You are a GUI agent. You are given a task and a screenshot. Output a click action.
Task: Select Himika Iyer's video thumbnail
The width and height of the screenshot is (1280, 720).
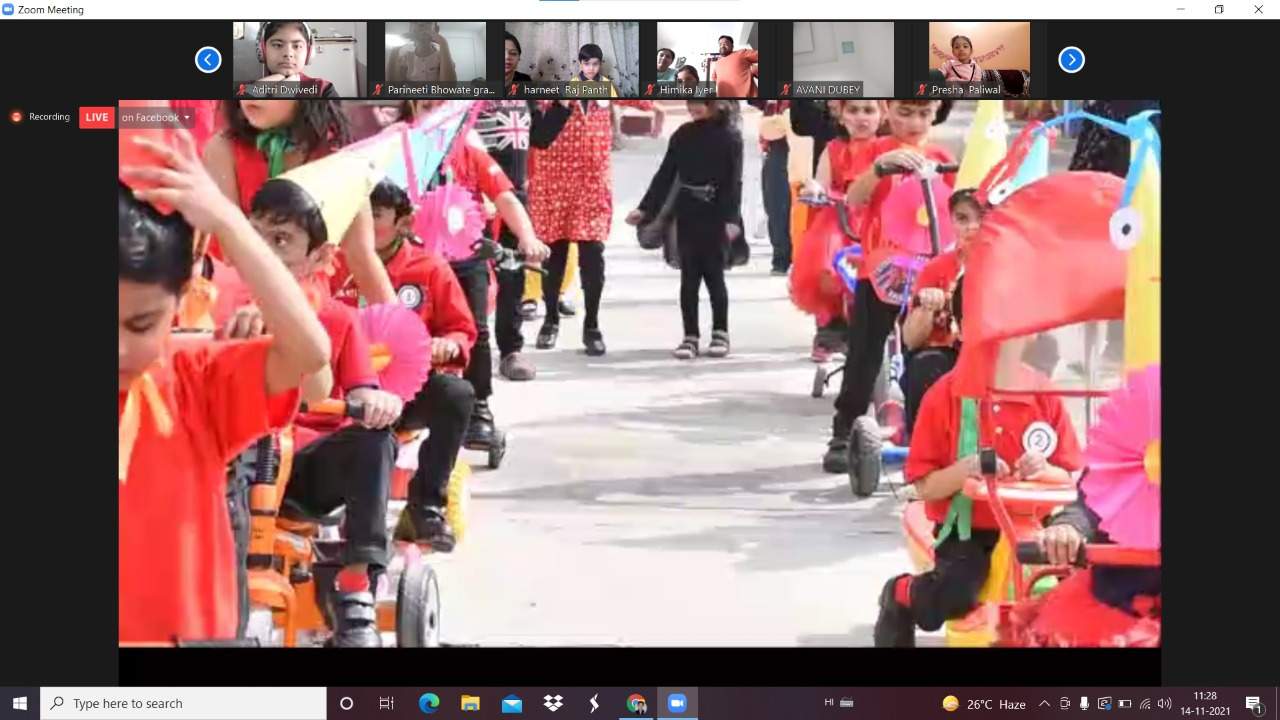tap(707, 59)
